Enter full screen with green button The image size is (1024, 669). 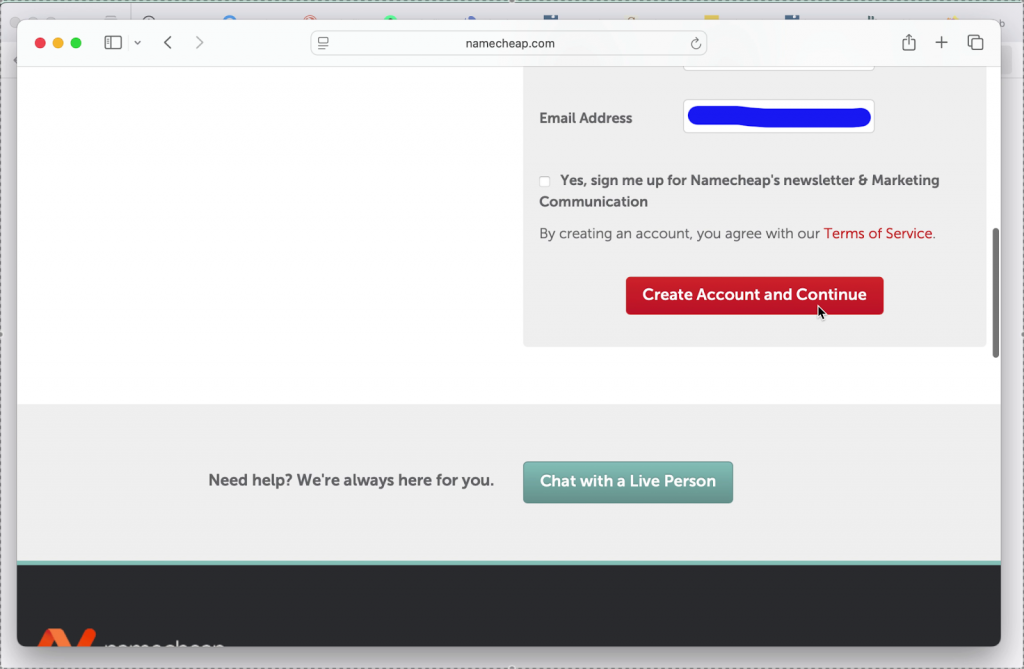click(76, 43)
